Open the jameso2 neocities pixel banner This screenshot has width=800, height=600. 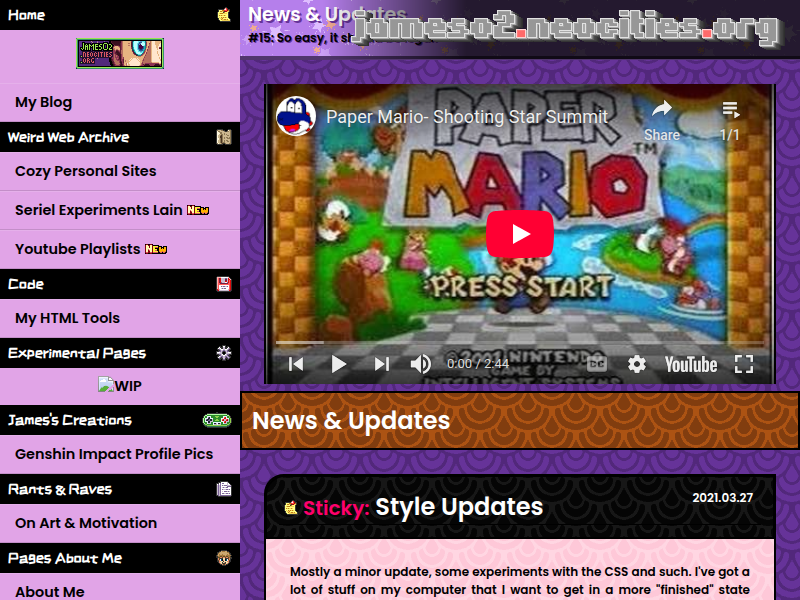pos(120,54)
